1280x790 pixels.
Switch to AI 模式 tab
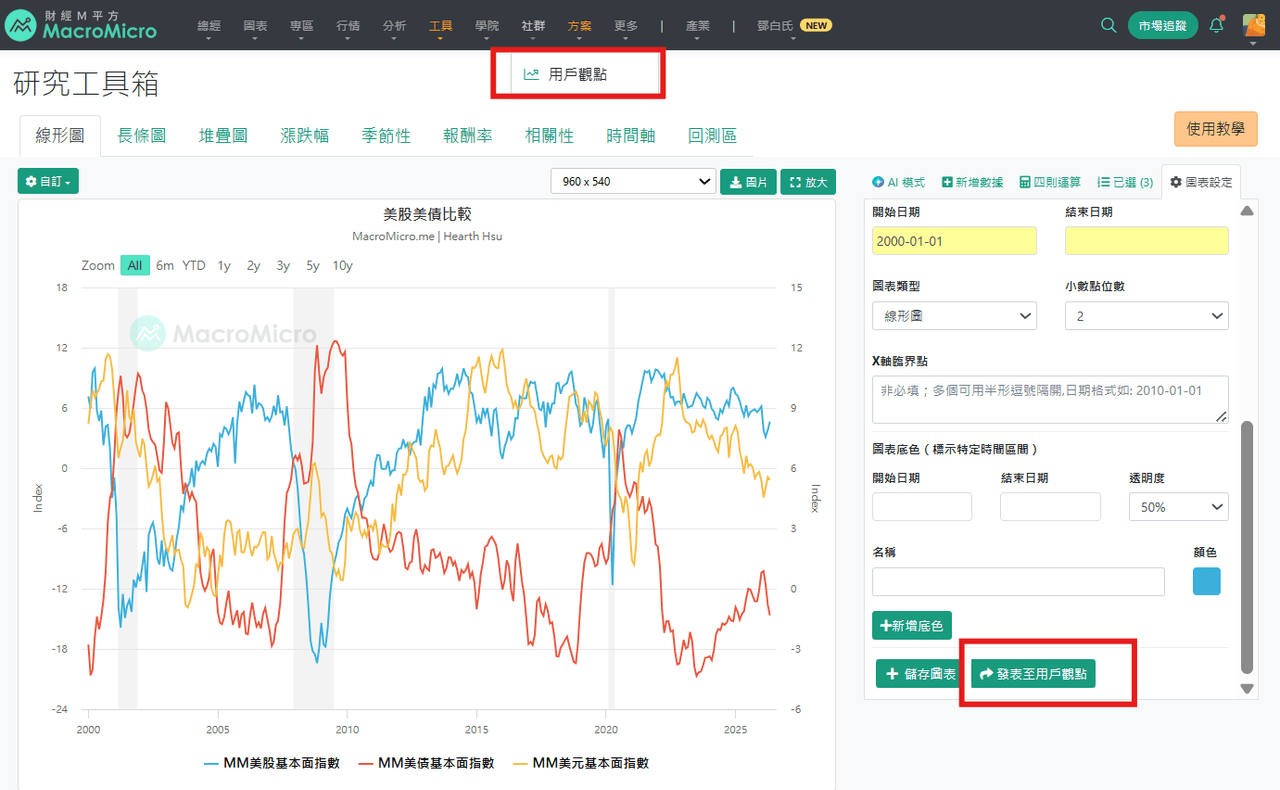898,182
